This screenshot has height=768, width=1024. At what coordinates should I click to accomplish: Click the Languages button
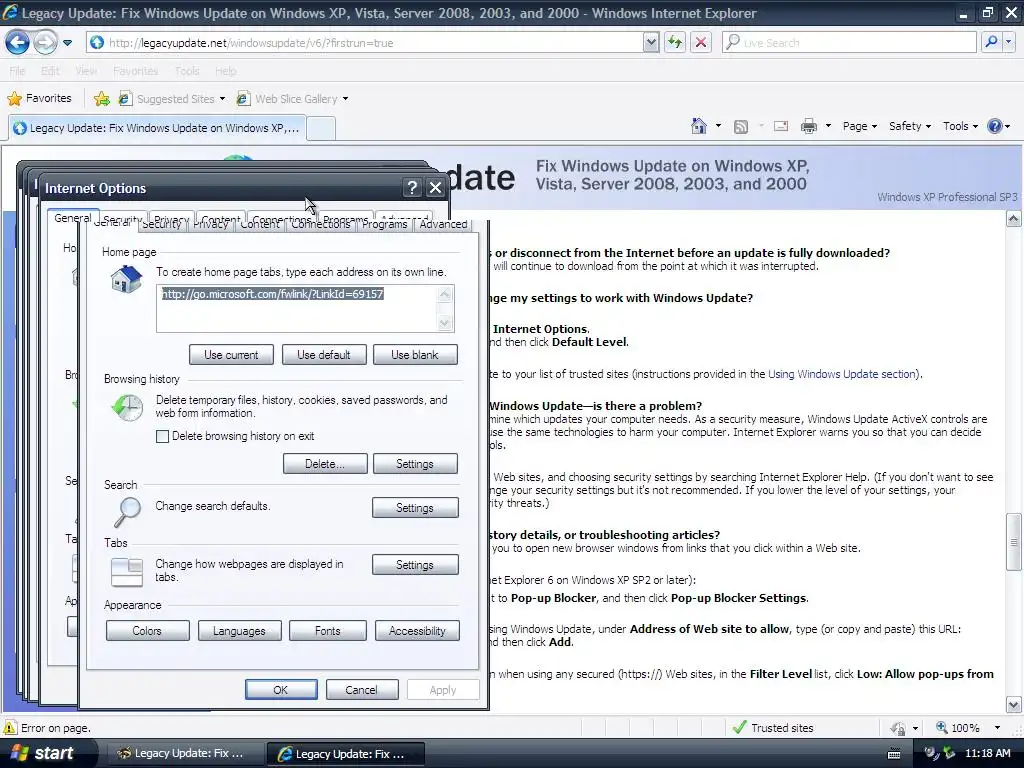point(239,631)
